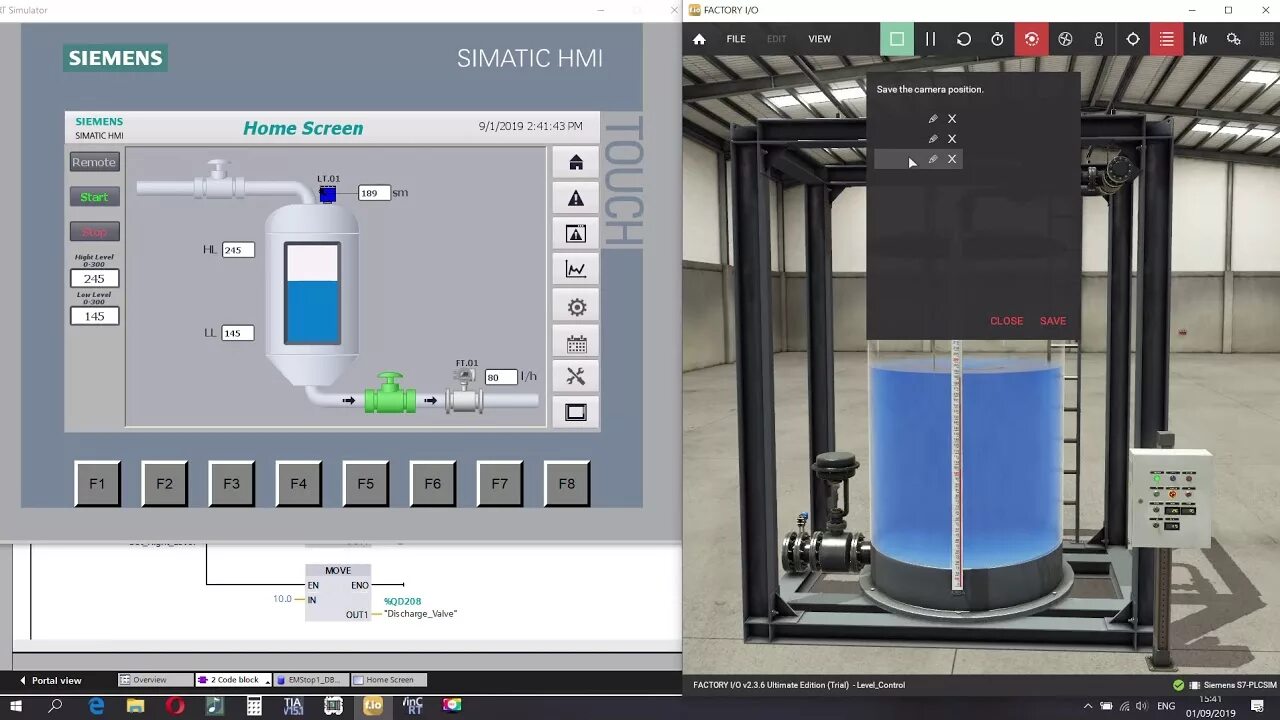The height and width of the screenshot is (720, 1280).
Task: Click the green Start button on HMI
Action: coord(95,197)
